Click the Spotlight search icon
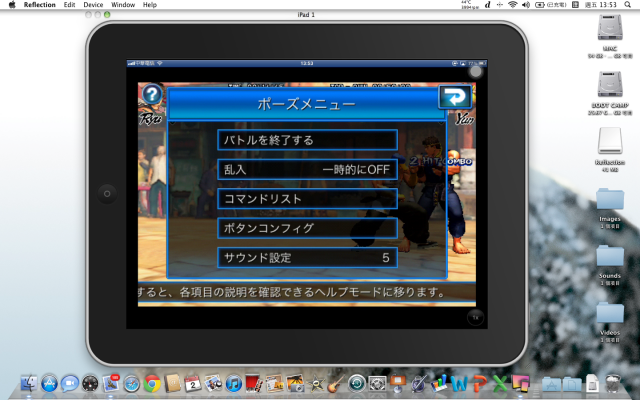 pyautogui.click(x=627, y=5)
